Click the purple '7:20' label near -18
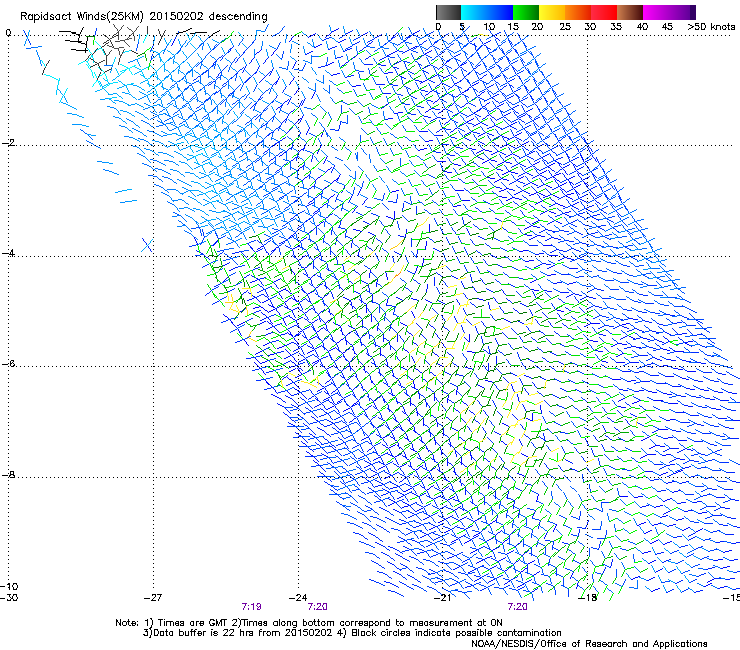 (517, 607)
